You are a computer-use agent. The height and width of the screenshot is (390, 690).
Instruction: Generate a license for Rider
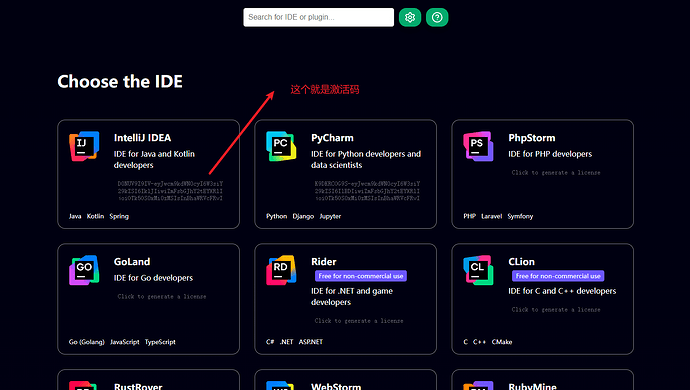(359, 320)
